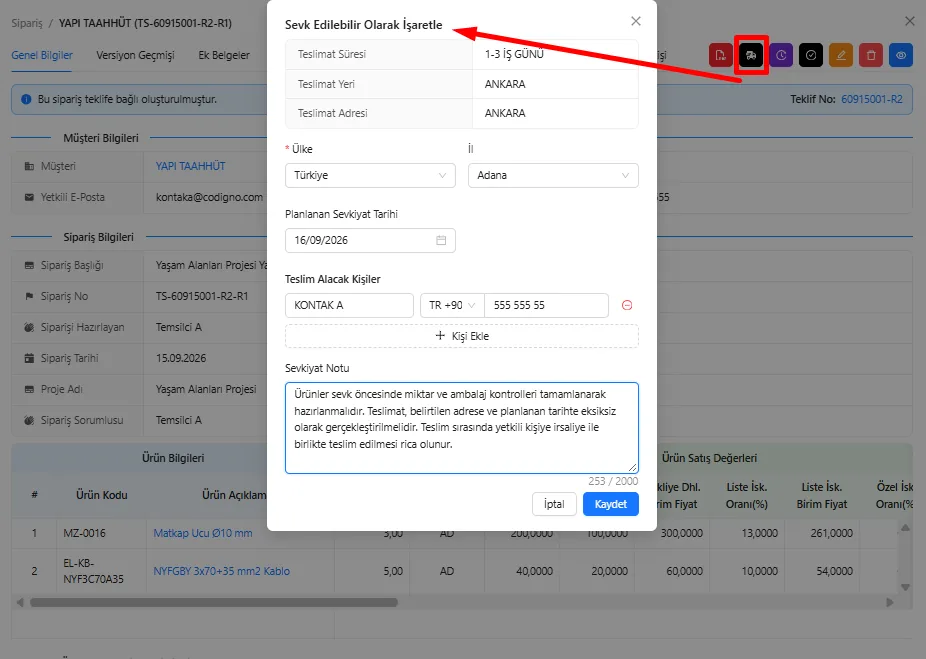Viewport: 926px width, 659px height.
Task: Click the red trash delete icon
Action: point(871,56)
